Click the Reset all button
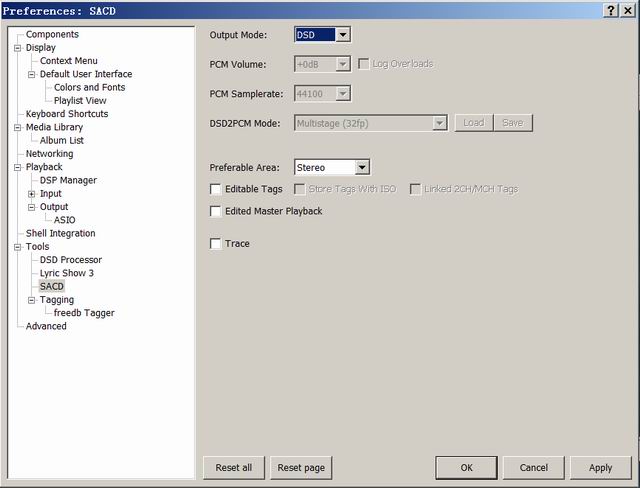 tap(233, 467)
